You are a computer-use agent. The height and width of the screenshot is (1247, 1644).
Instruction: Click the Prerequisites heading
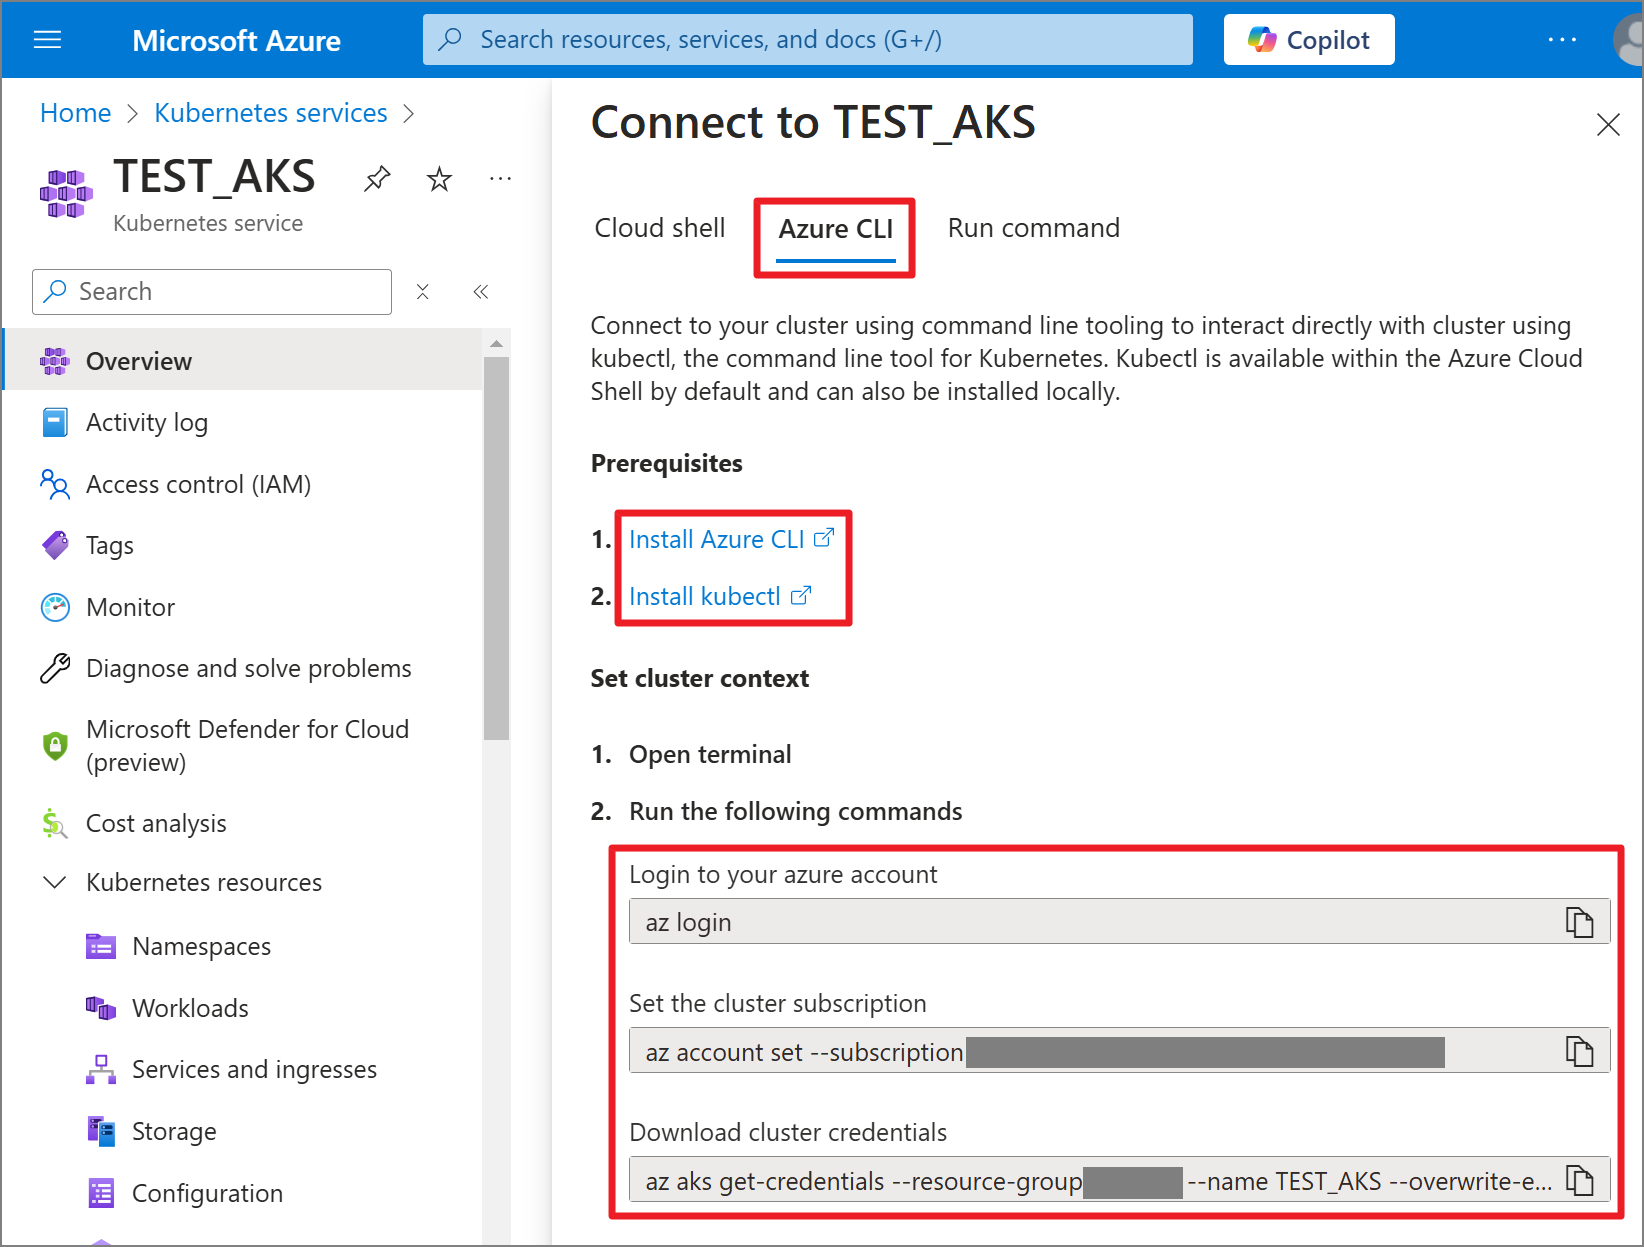666,464
